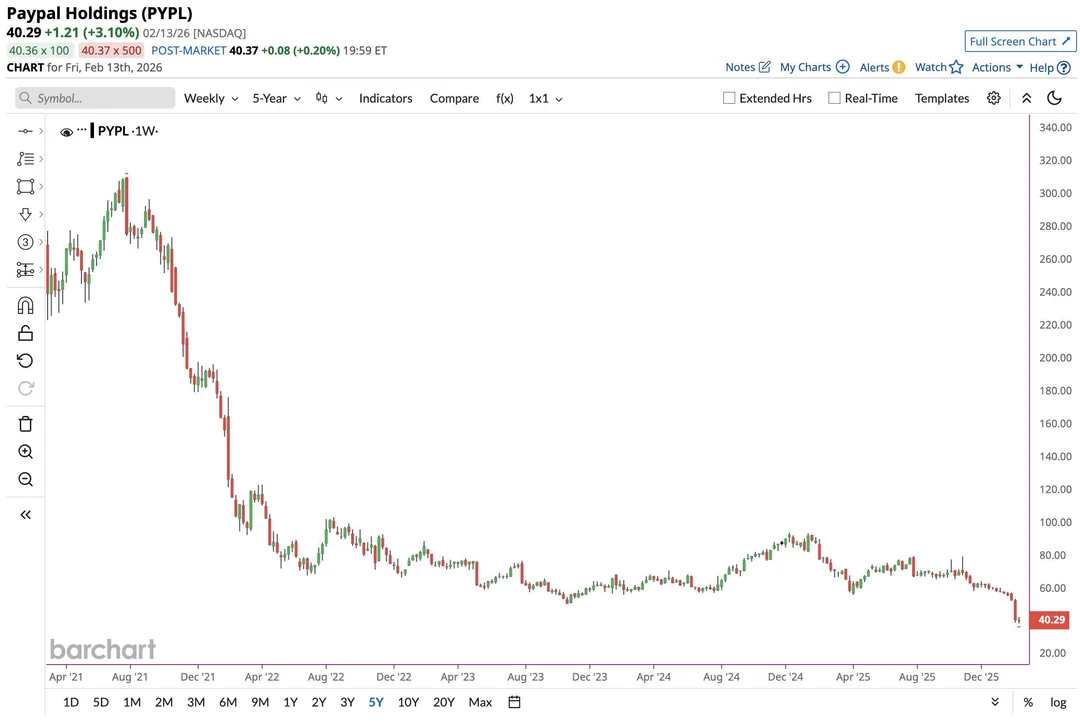
Task: Open the calendar date range icon
Action: tap(514, 702)
